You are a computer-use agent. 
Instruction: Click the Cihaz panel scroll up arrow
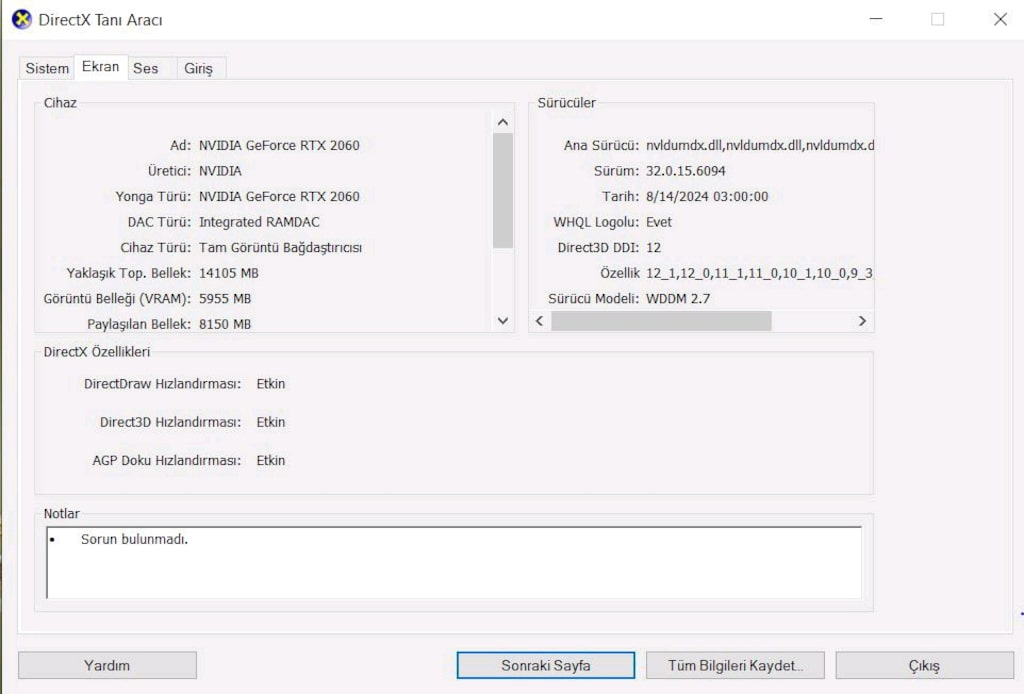pyautogui.click(x=503, y=122)
